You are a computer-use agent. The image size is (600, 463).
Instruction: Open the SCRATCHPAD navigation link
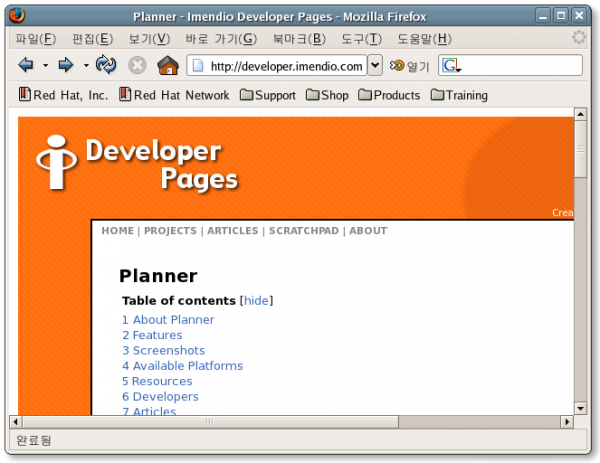click(x=304, y=231)
